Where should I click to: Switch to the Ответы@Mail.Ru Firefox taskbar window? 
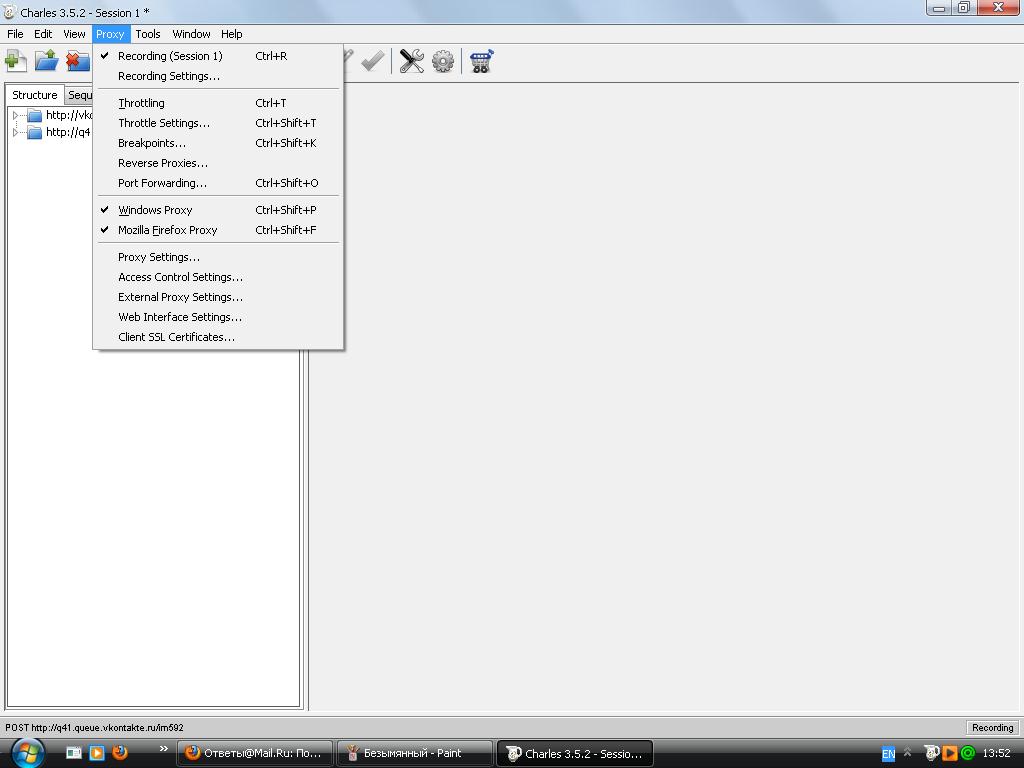coord(255,753)
